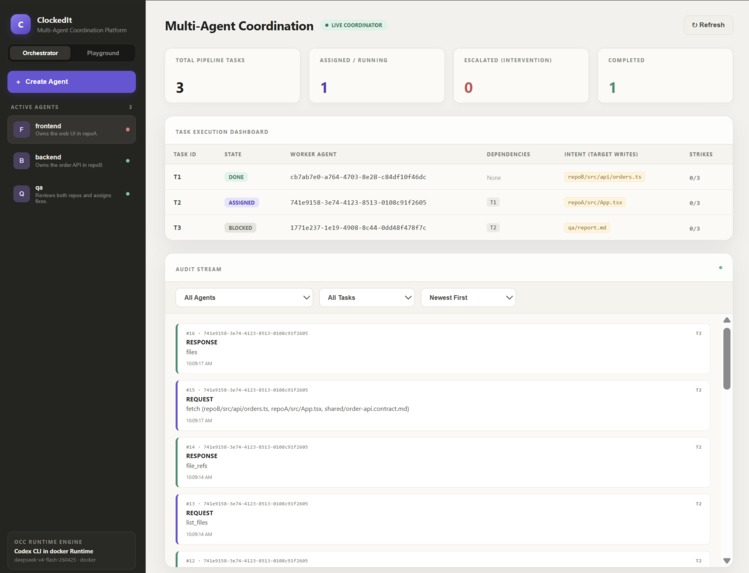This screenshot has width=749, height=573.
Task: Switch to the Playground tab
Action: [103, 53]
